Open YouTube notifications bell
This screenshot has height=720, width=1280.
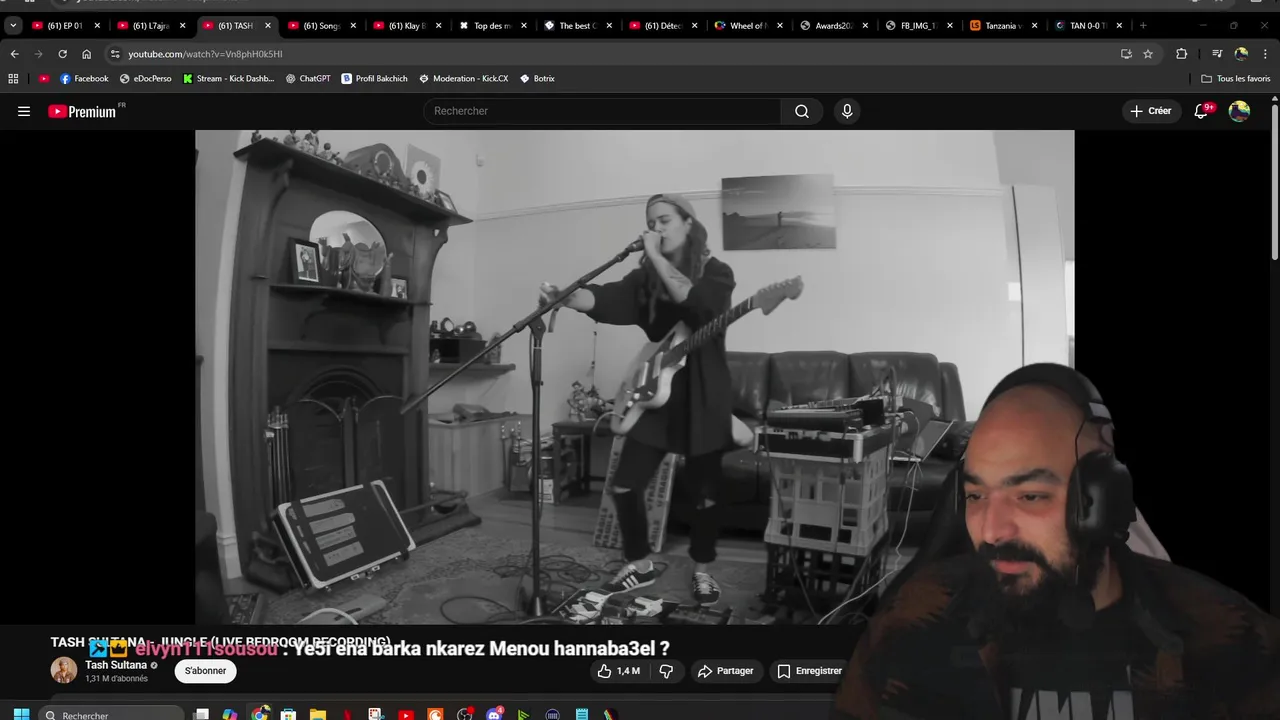coord(1202,111)
